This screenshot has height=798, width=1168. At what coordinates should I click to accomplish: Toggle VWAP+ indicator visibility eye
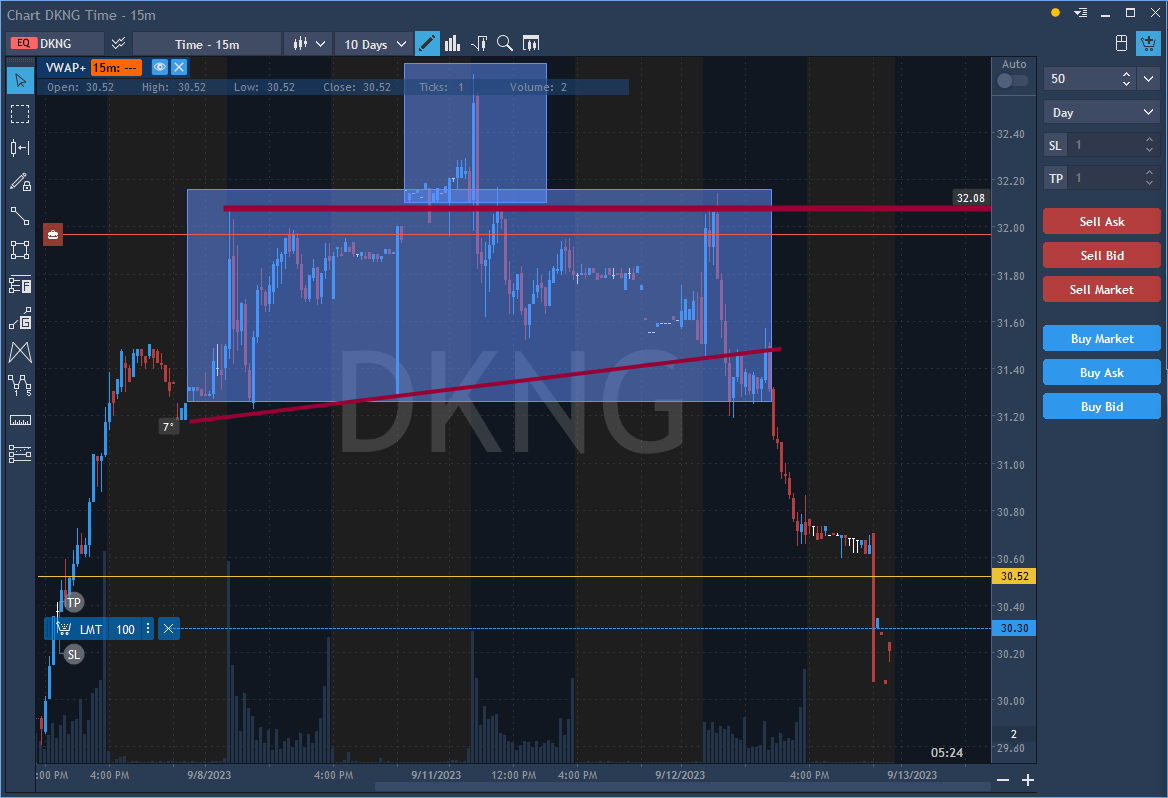tap(159, 67)
